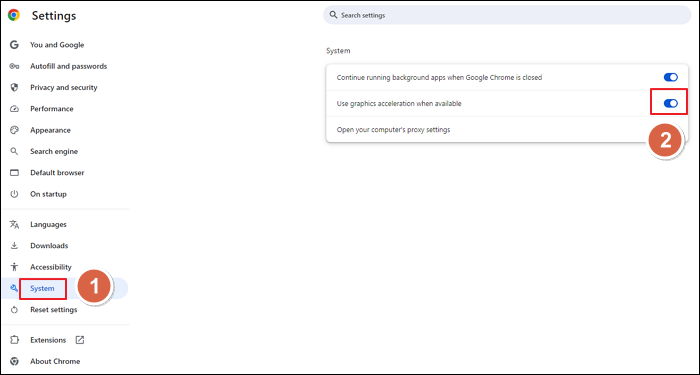Open the Languages settings
This screenshot has width=700, height=375.
[x=48, y=225]
